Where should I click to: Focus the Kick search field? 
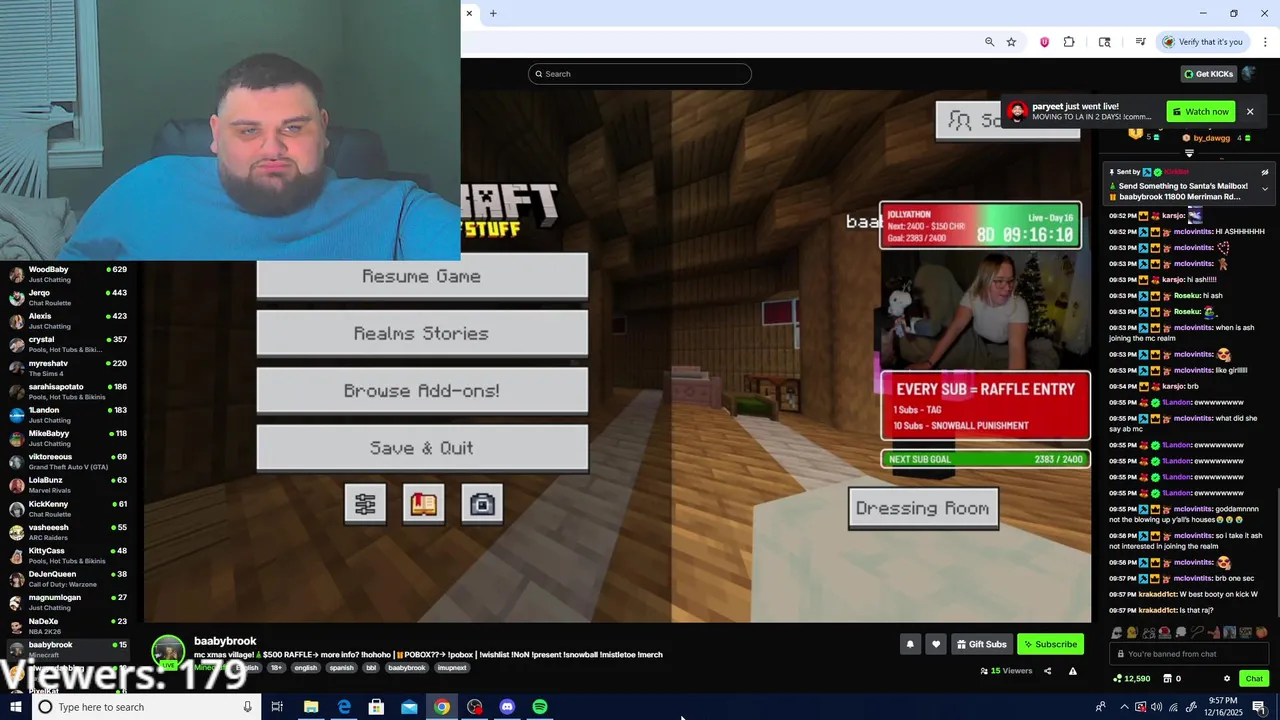click(x=640, y=74)
